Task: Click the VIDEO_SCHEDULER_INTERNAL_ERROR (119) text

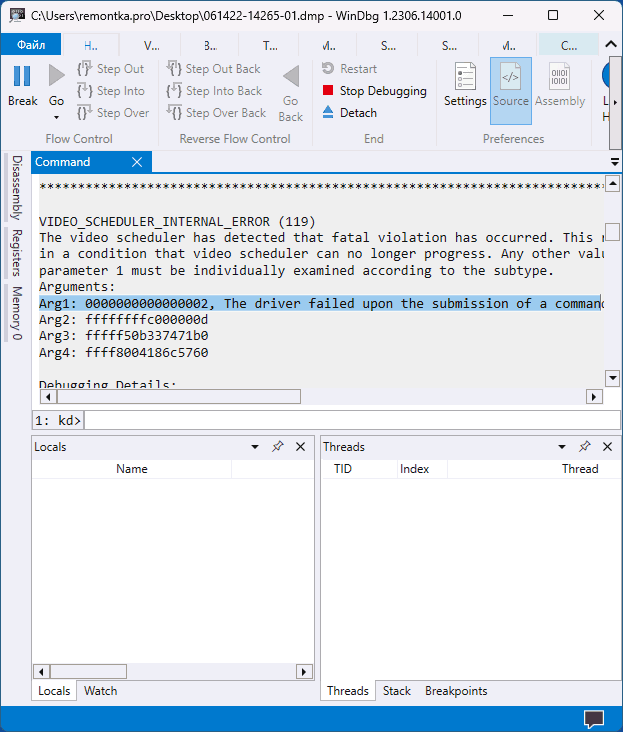Action: [177, 221]
